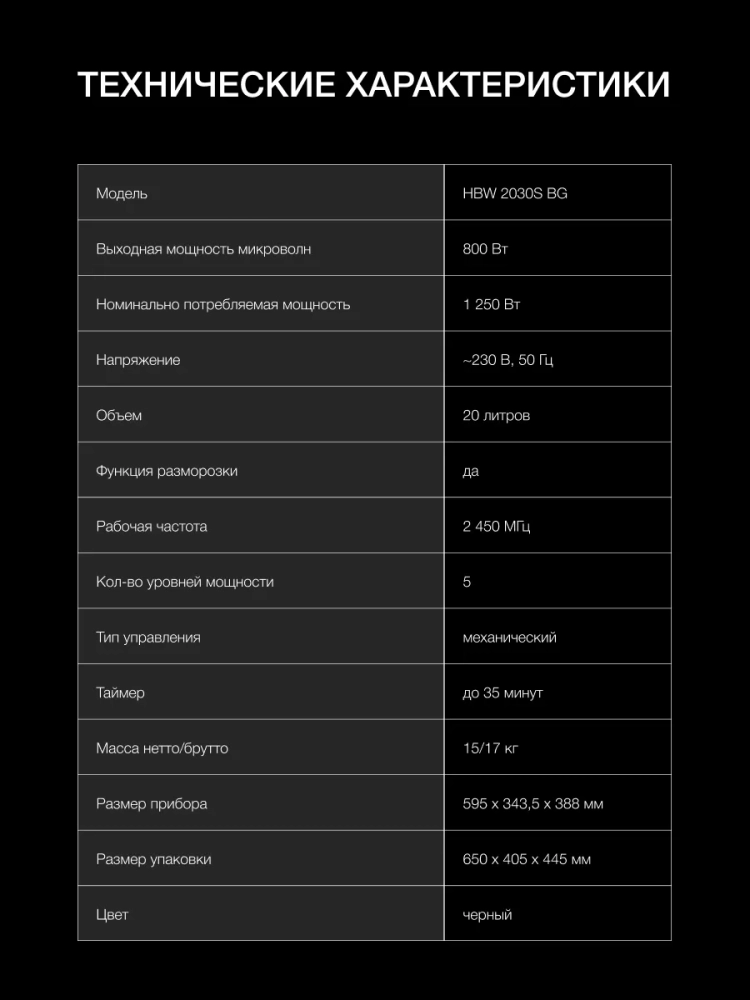Select the Размер упаковки label

coord(153,859)
